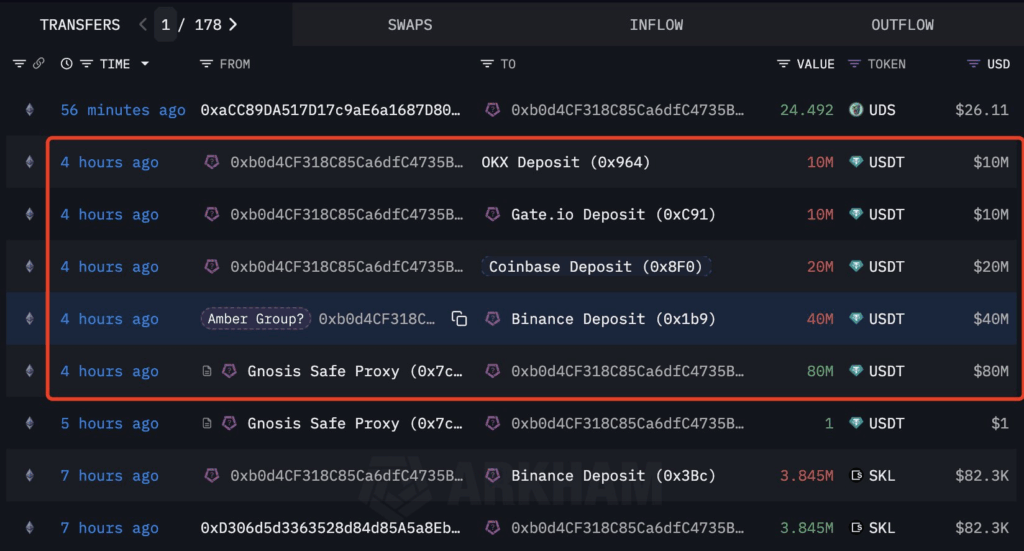
Task: Click entity icon beside Gate.io Deposit
Action: [492, 214]
